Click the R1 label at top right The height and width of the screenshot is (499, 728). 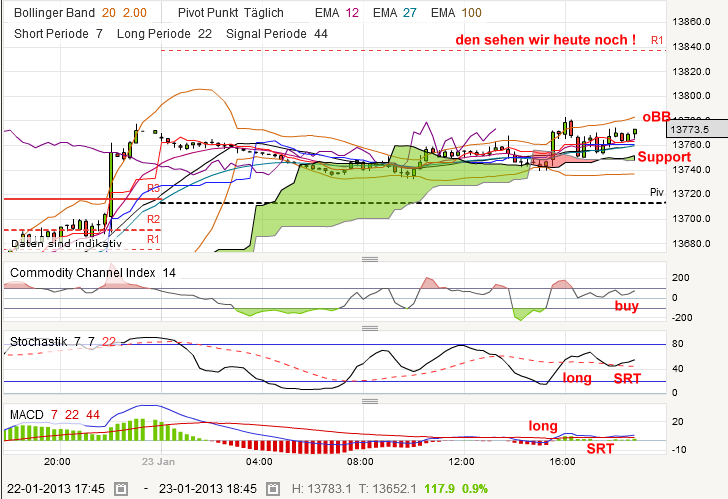(x=657, y=40)
